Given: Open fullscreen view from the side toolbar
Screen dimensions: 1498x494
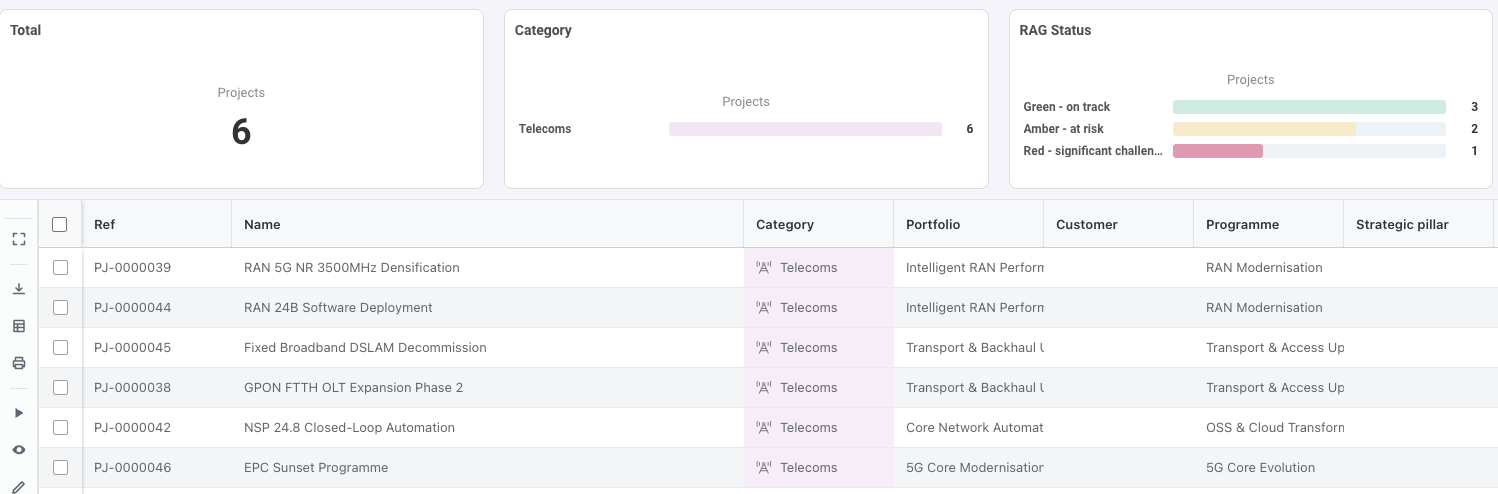Looking at the screenshot, I should [x=19, y=239].
